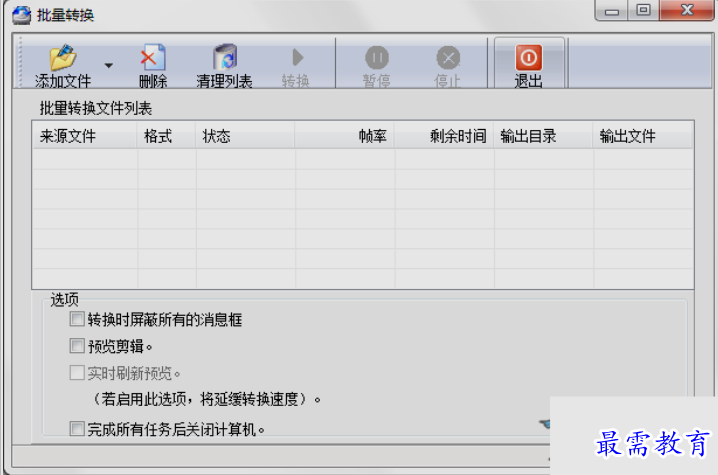The width and height of the screenshot is (718, 475).
Task: Click the 来源文件 column header
Action: click(x=85, y=136)
